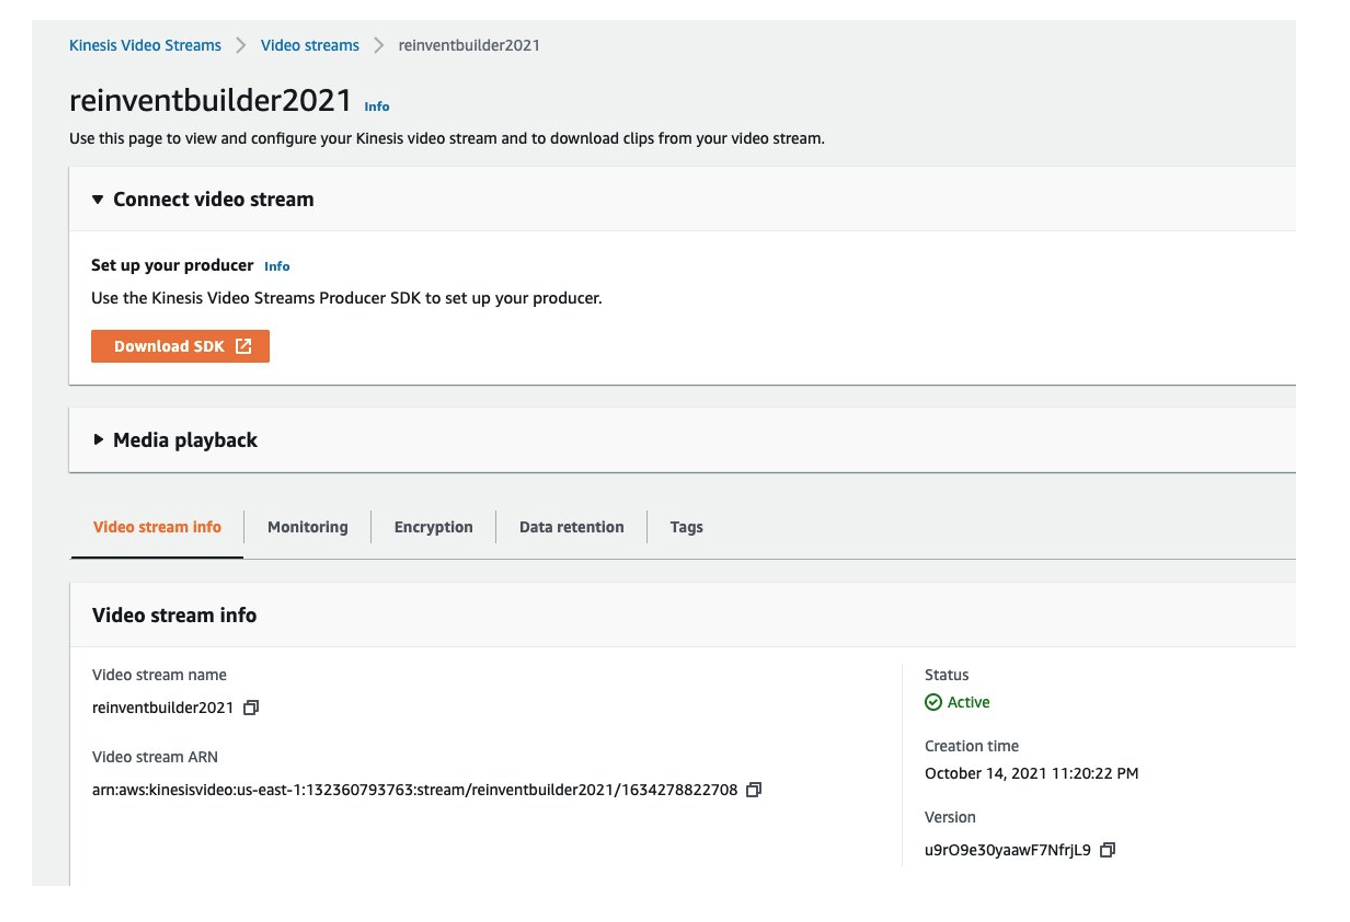
Task: Click the reinventbuilder2021 breadcrumb text
Action: coord(469,45)
